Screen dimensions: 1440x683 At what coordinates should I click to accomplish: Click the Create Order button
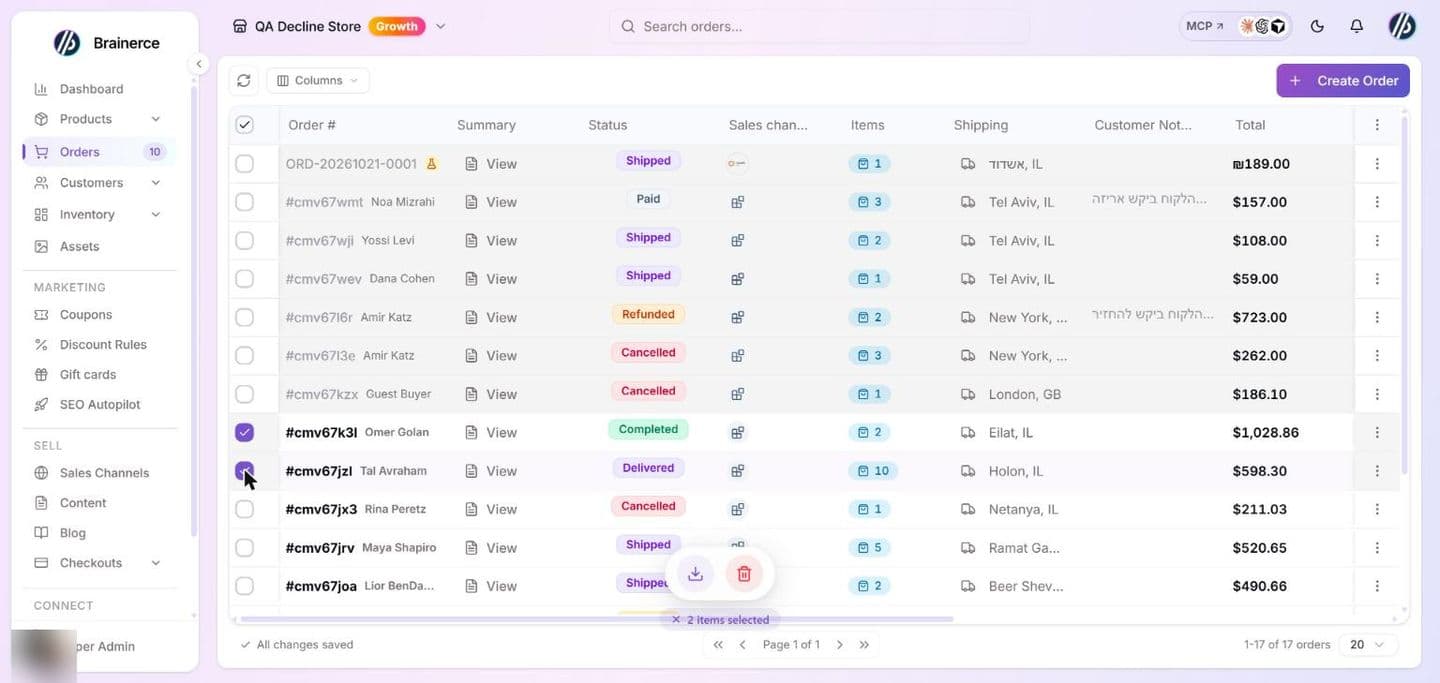[1343, 81]
